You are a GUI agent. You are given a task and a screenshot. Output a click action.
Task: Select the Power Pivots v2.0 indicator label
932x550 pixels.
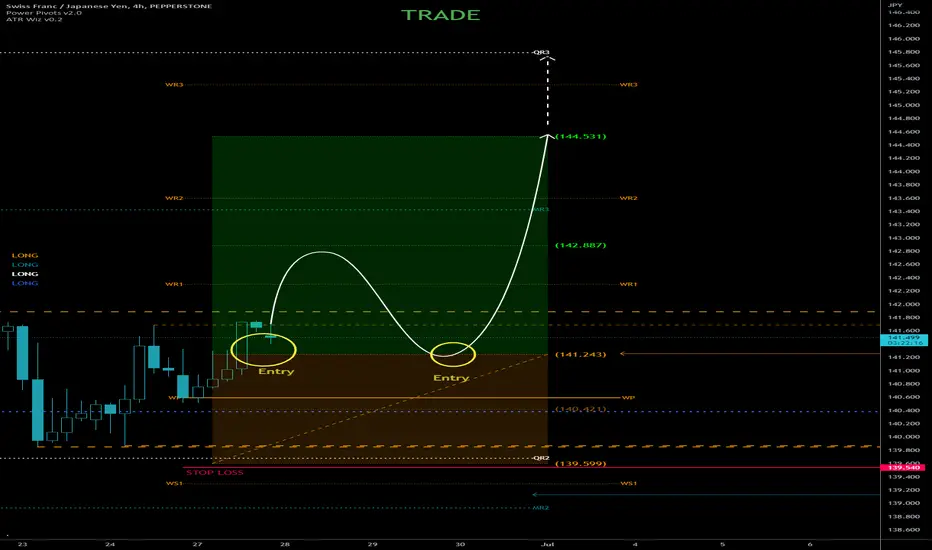pos(44,12)
